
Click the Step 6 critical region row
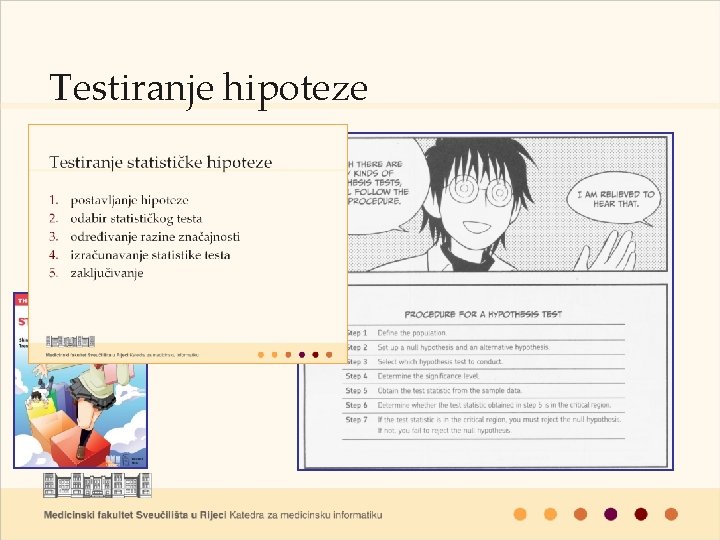[485, 405]
